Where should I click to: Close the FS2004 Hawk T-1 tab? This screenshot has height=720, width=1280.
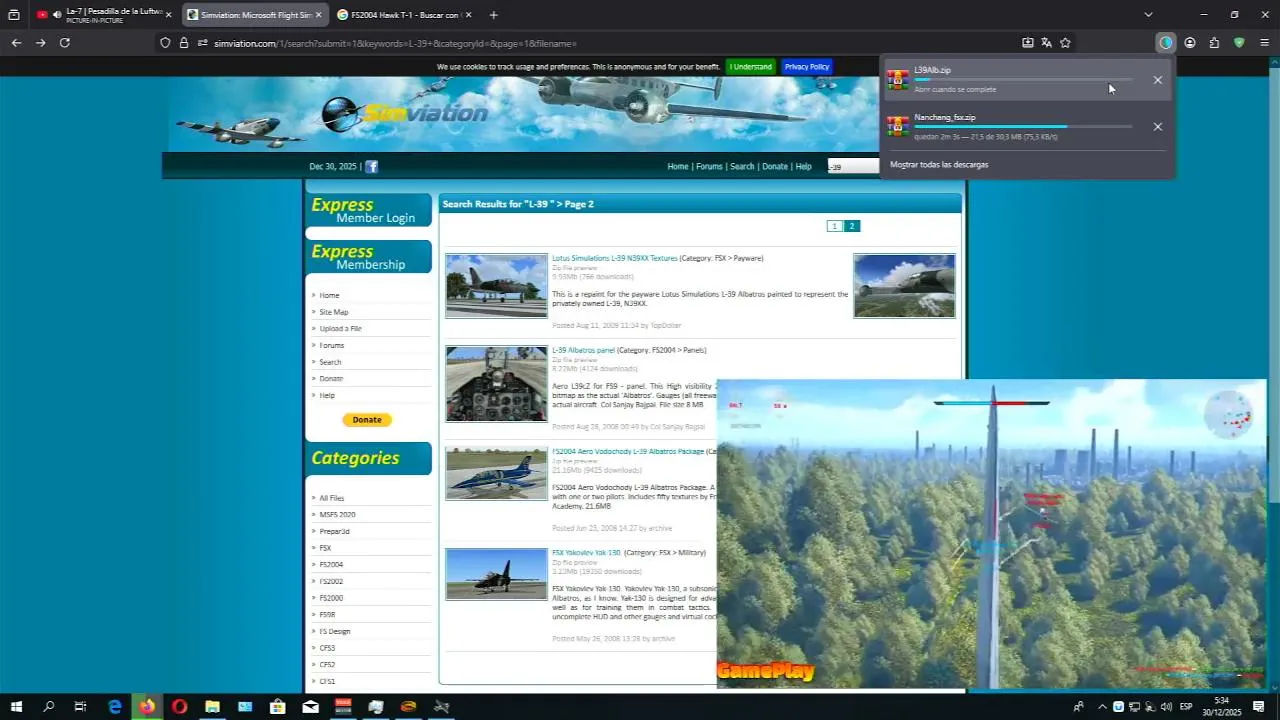468,15
